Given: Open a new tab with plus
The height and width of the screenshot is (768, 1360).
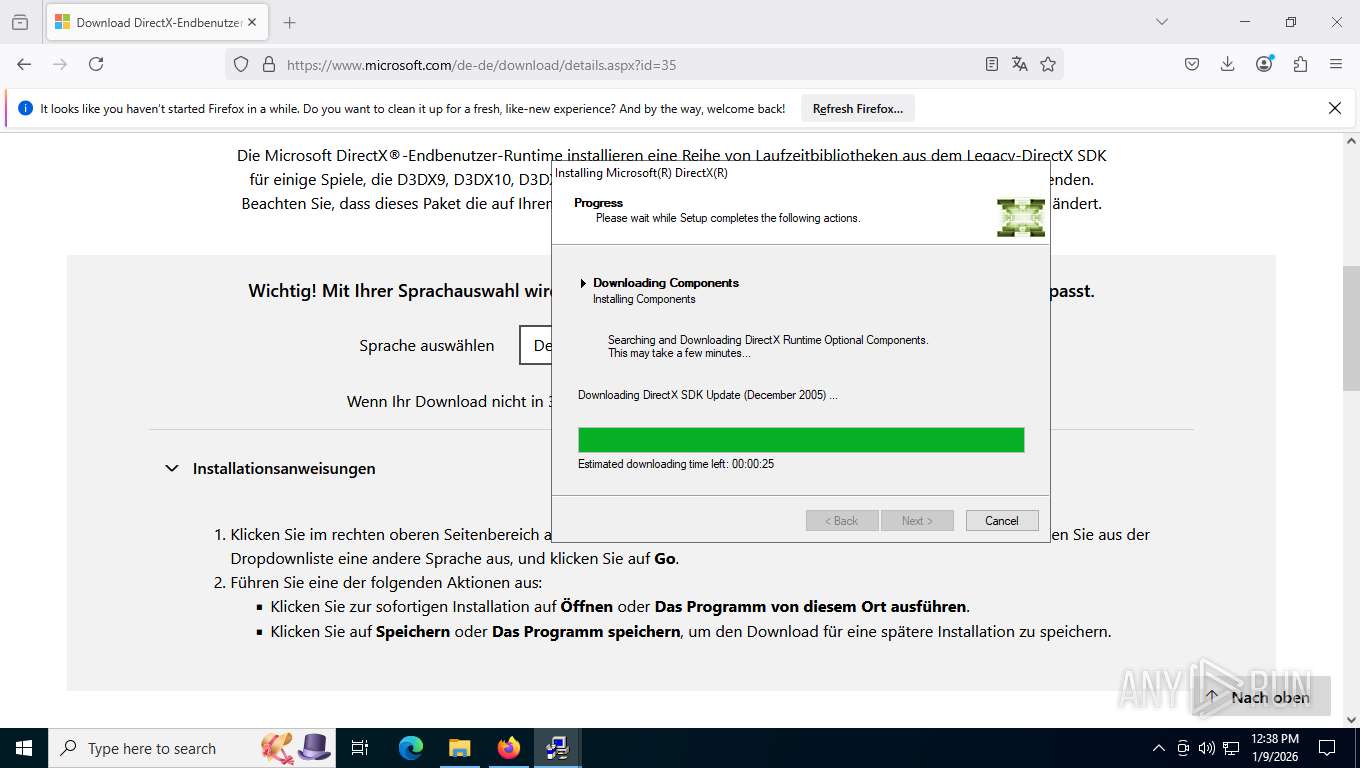Looking at the screenshot, I should click(x=290, y=22).
